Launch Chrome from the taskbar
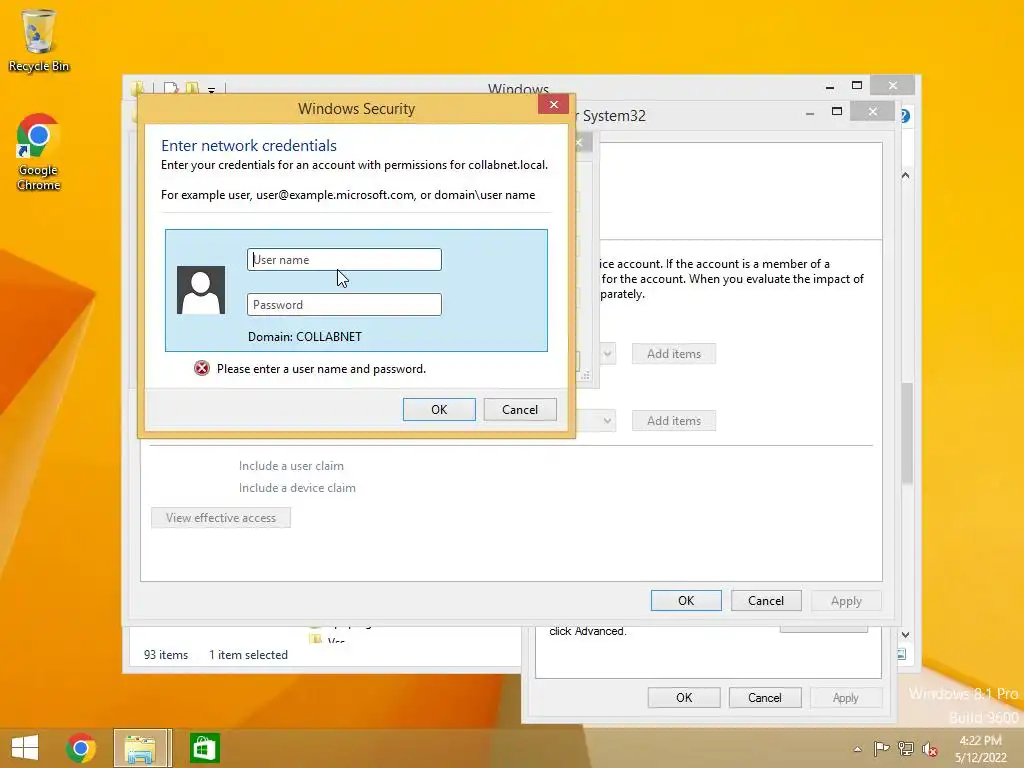 click(81, 748)
